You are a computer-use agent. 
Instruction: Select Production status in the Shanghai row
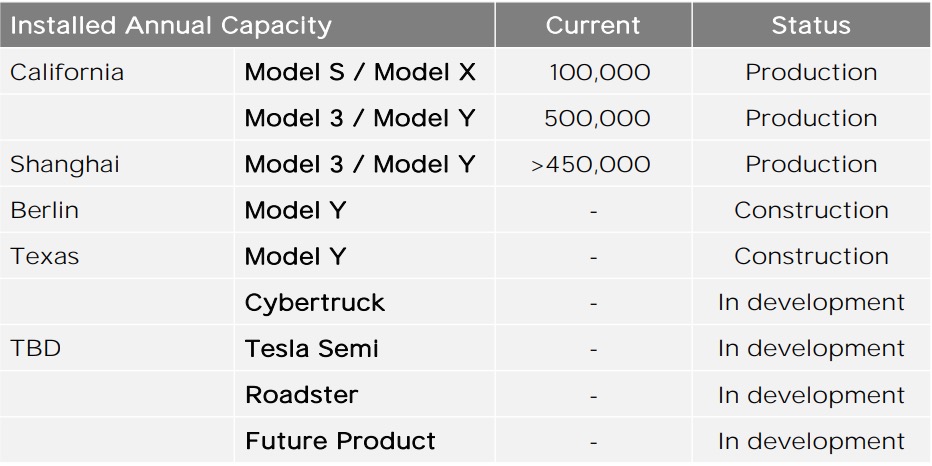[811, 165]
